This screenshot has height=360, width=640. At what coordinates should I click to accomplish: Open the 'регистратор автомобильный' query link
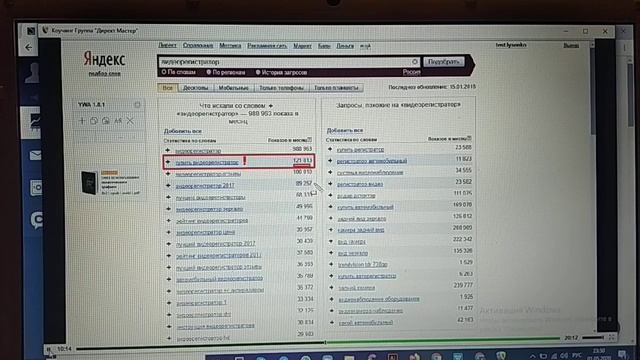point(372,161)
